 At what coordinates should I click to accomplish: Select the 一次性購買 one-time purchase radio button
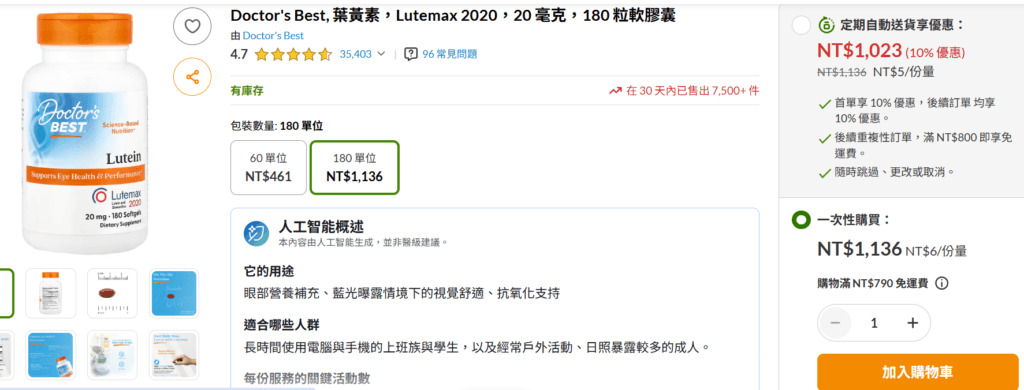coord(801,220)
